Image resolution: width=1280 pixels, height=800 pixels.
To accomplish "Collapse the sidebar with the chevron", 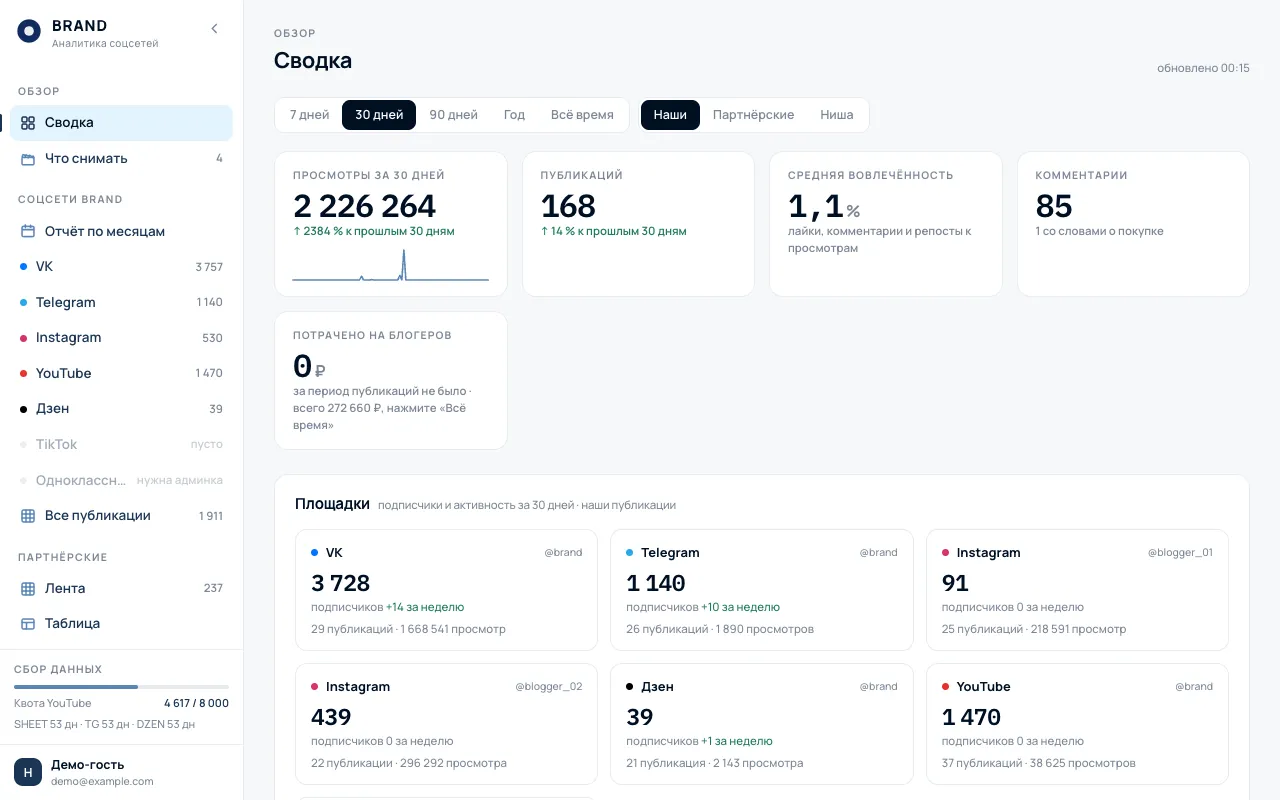I will (214, 29).
